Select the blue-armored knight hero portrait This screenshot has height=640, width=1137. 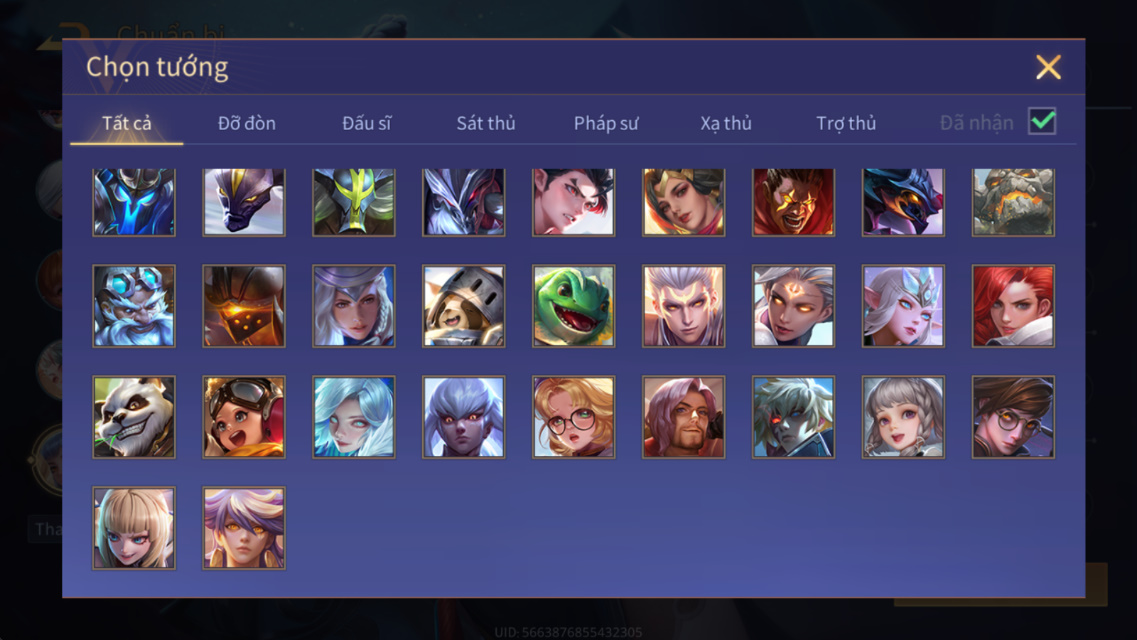[134, 202]
